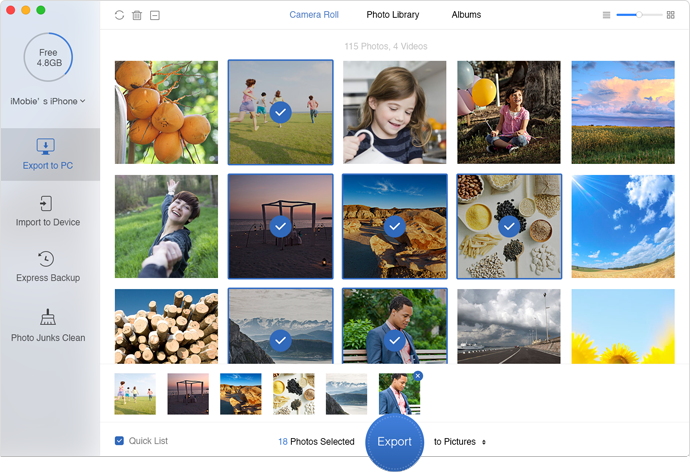The height and width of the screenshot is (472, 690).
Task: Open Photo Junks Clean in sidebar
Action: pyautogui.click(x=48, y=326)
